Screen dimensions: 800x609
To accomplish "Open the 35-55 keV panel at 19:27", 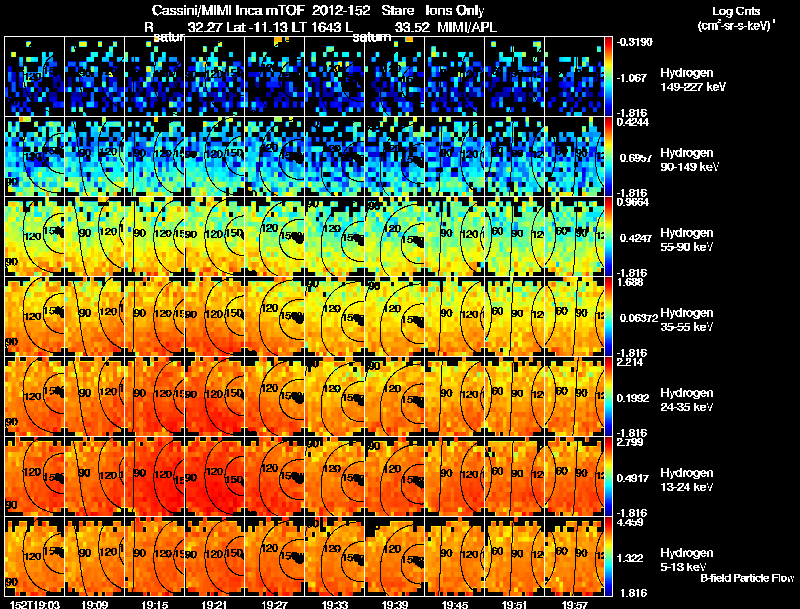I will coord(274,316).
